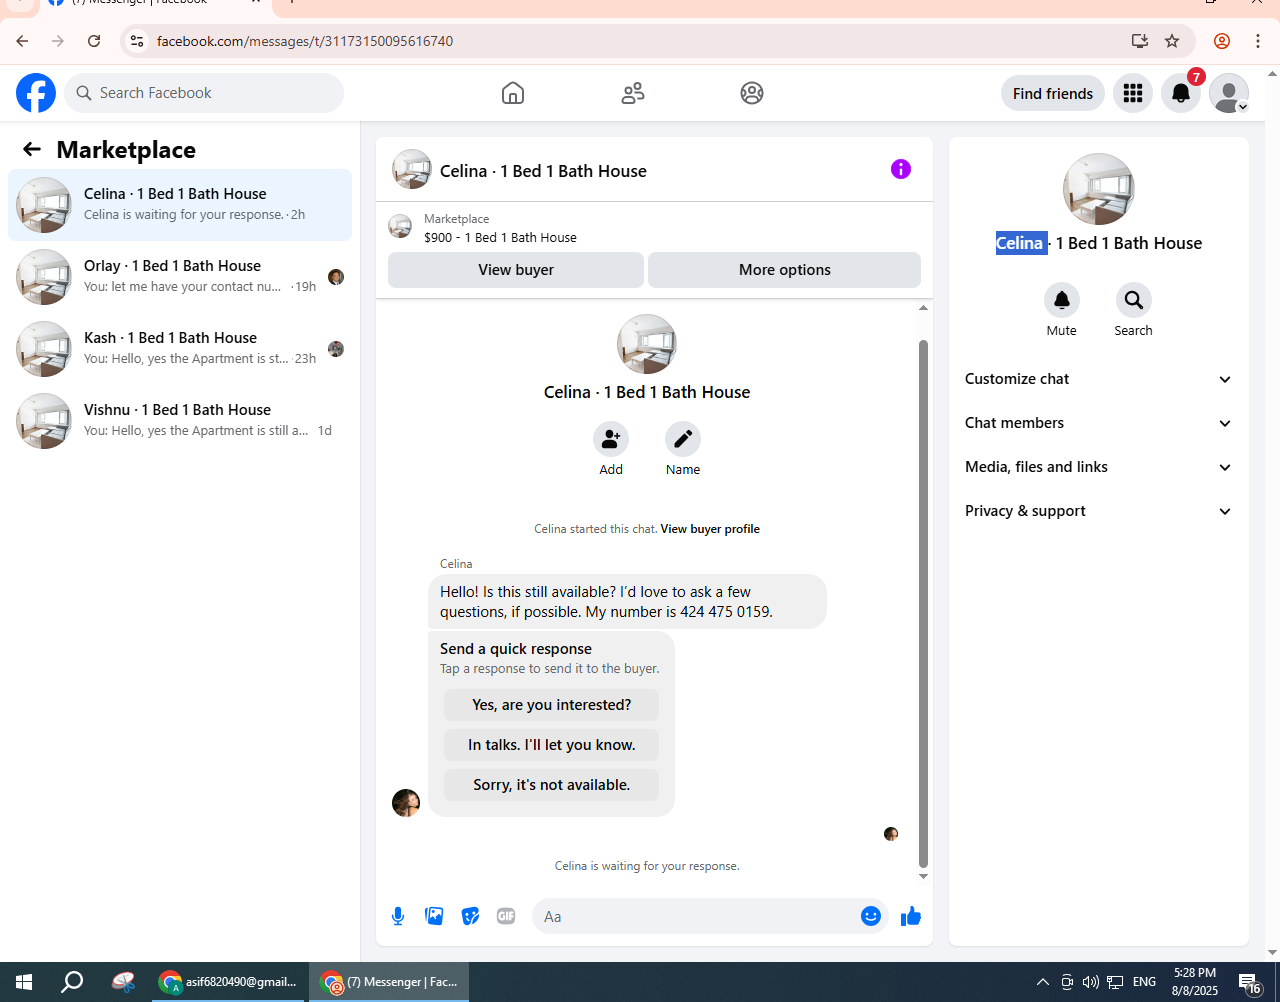Click Celina's avatar beside the quick responses
1280x1002 pixels.
pyautogui.click(x=406, y=803)
